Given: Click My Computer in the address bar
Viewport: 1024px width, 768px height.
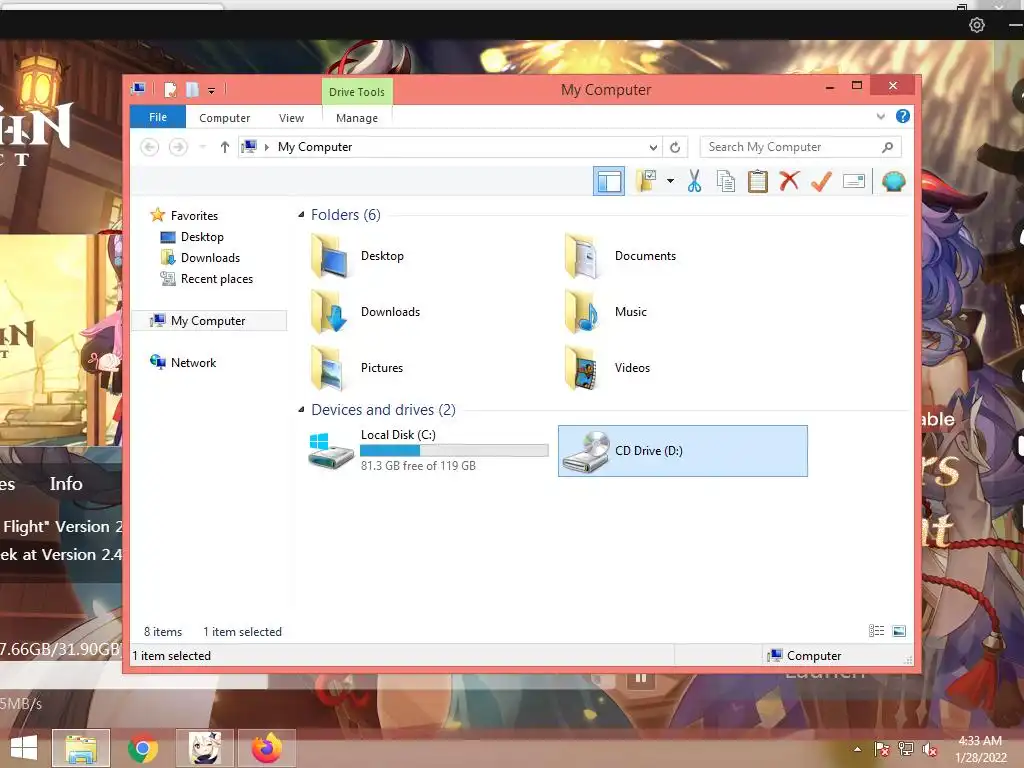Looking at the screenshot, I should [315, 147].
